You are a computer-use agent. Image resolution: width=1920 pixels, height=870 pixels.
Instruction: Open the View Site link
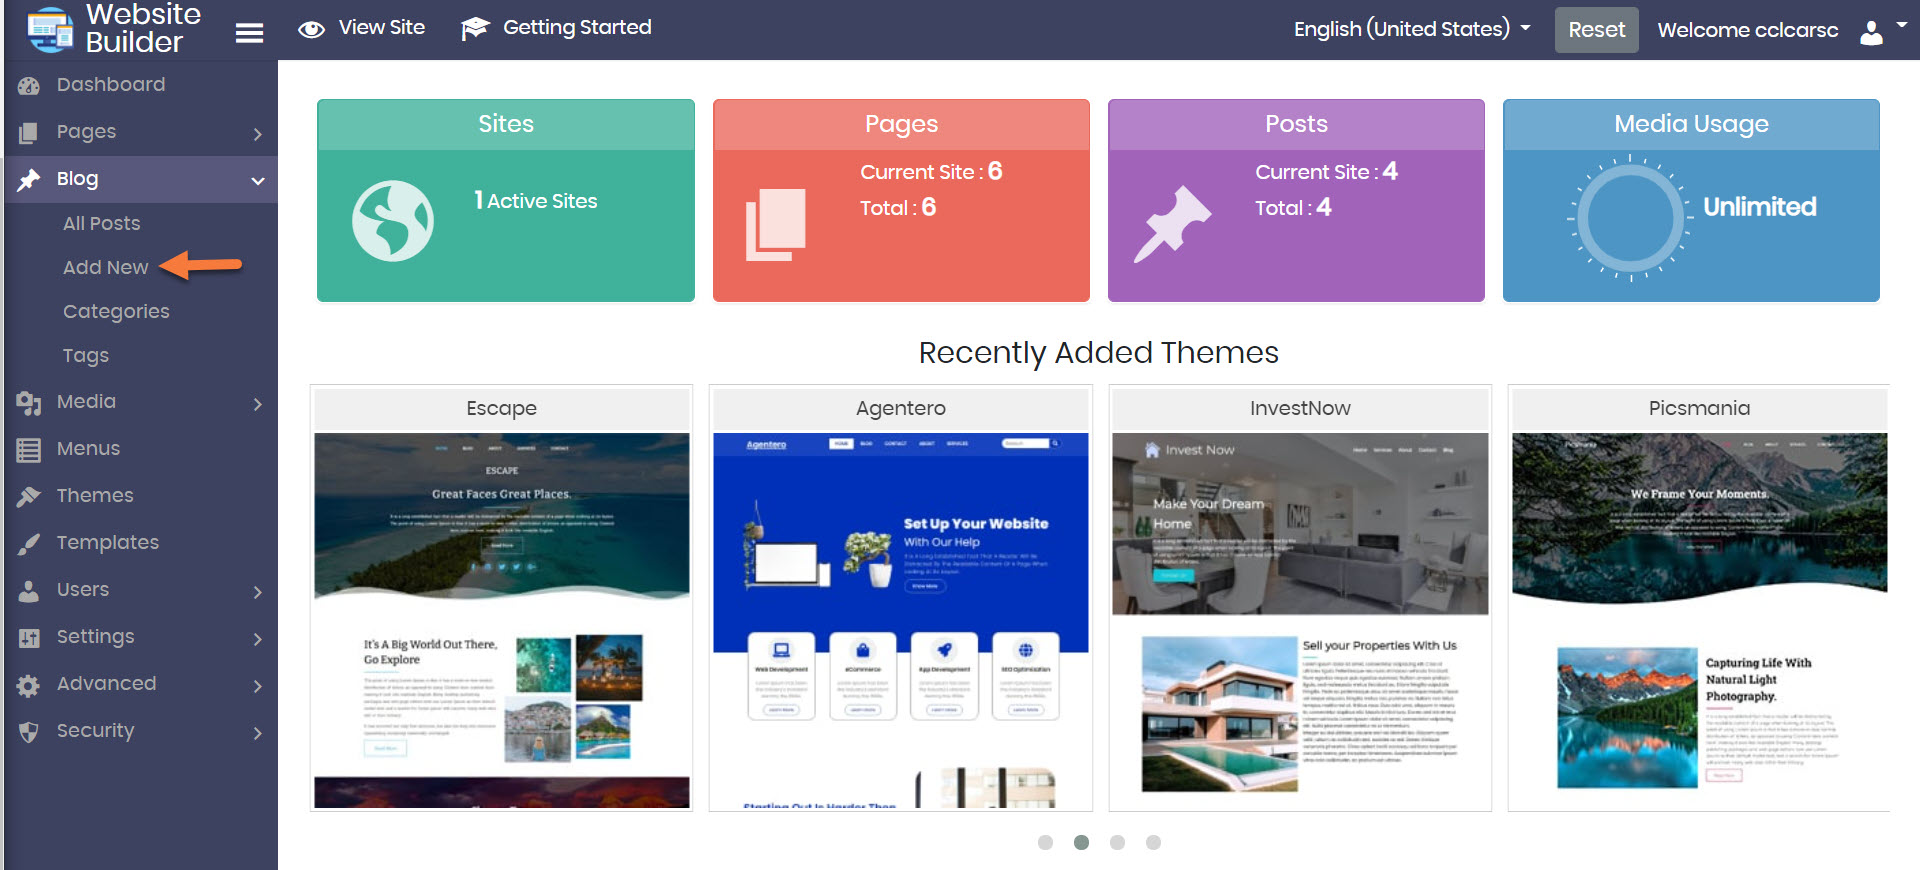362,28
